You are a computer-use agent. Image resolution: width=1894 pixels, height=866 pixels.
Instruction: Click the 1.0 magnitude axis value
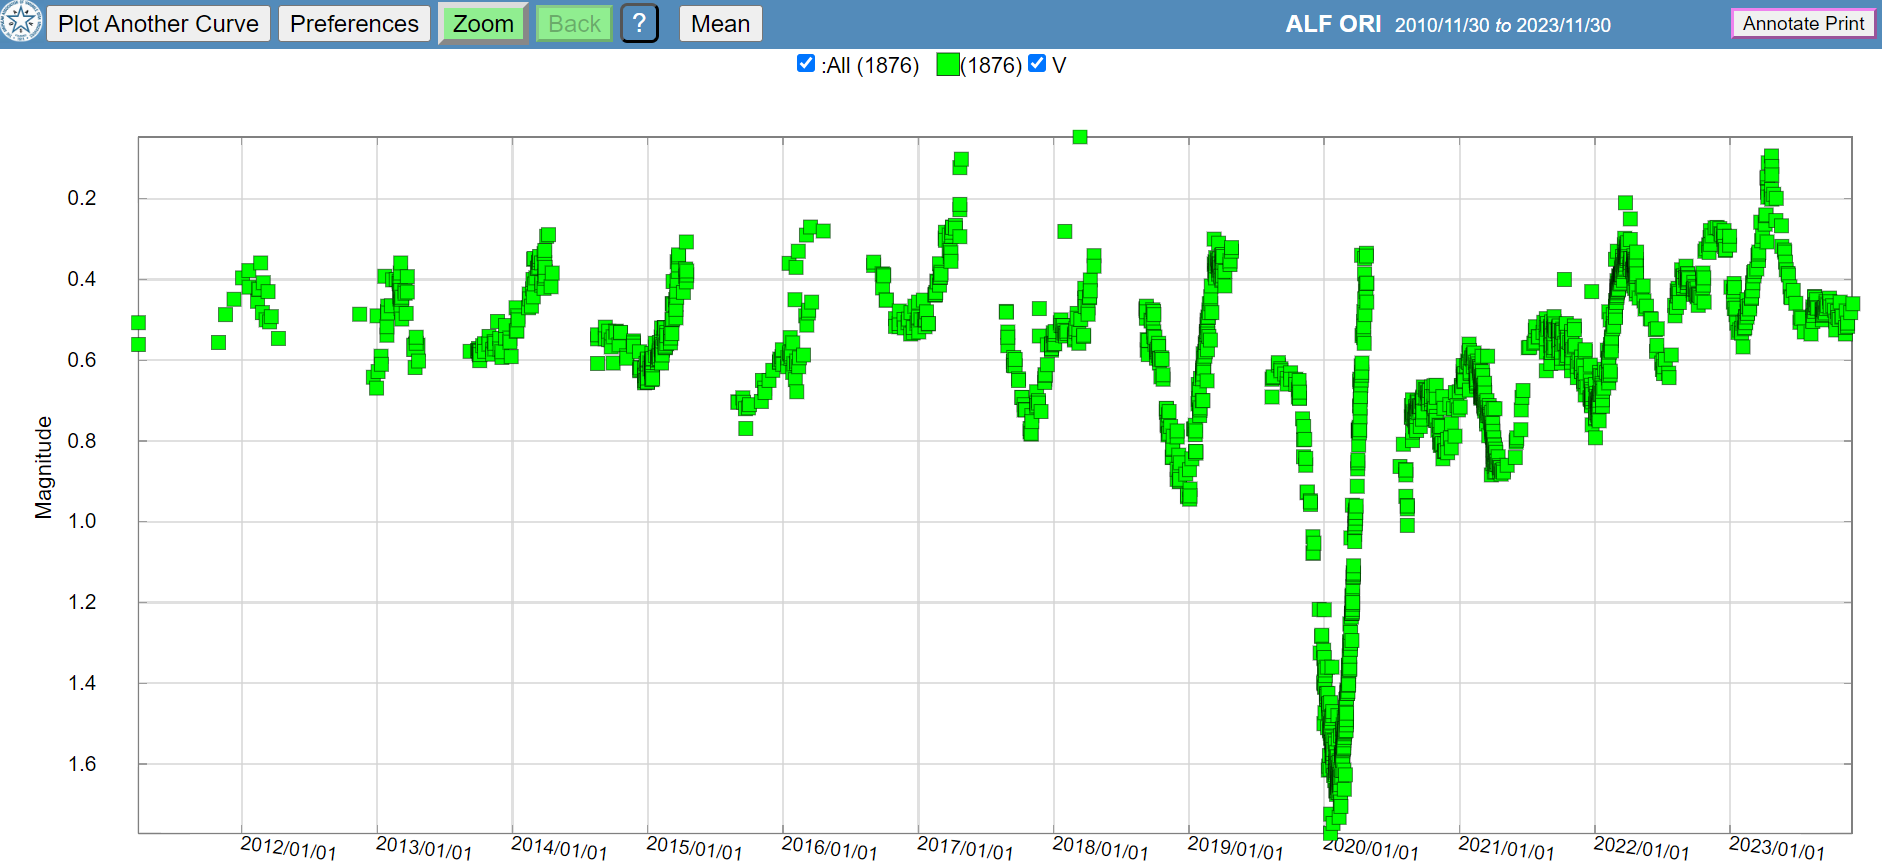82,521
